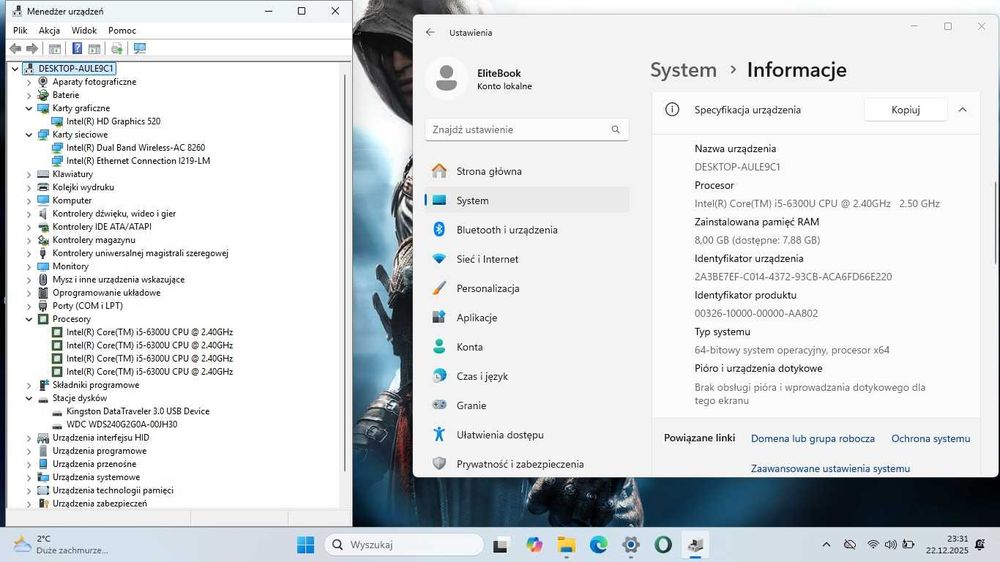Collapse the Stacje dysków category

(29, 398)
